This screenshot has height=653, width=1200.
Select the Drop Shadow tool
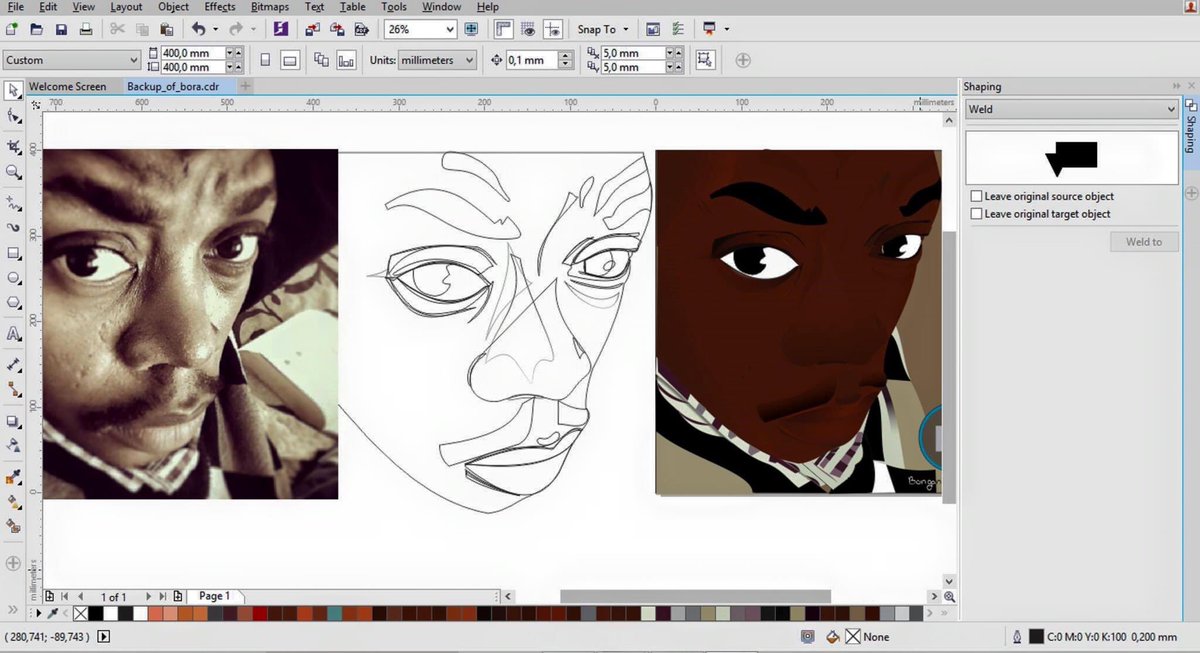[x=14, y=421]
